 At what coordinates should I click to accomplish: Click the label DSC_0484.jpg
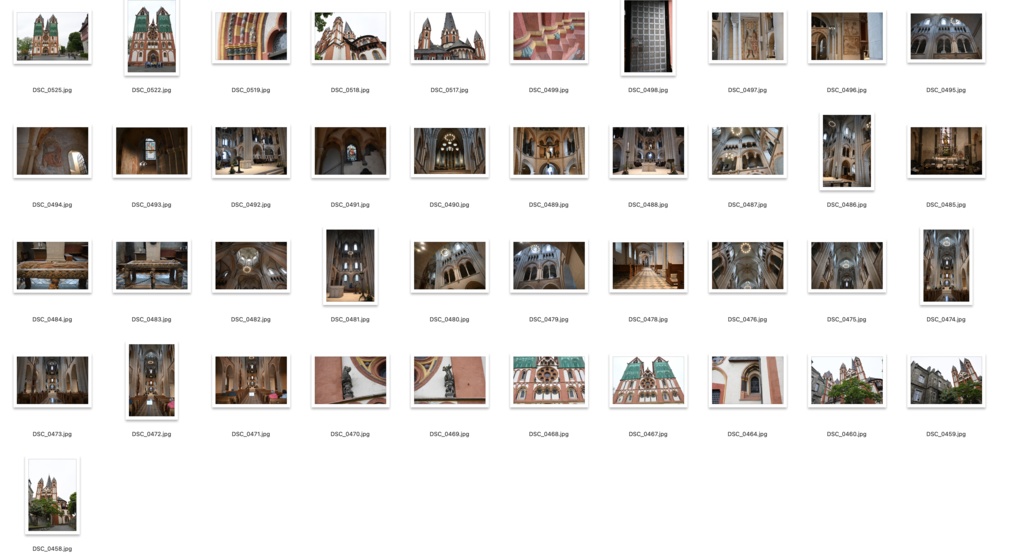pyautogui.click(x=52, y=319)
